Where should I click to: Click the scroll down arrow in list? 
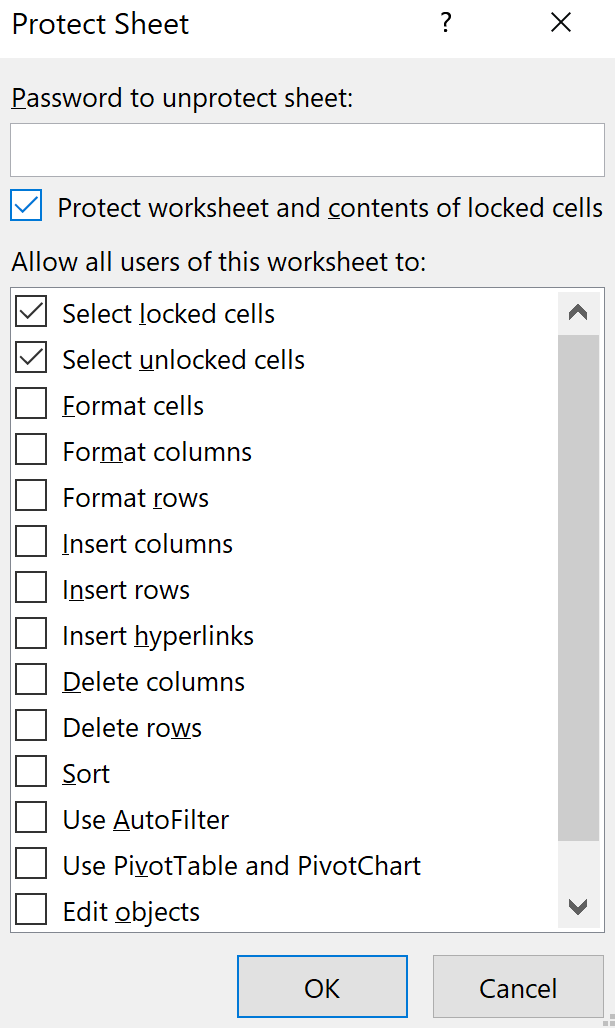pyautogui.click(x=577, y=908)
